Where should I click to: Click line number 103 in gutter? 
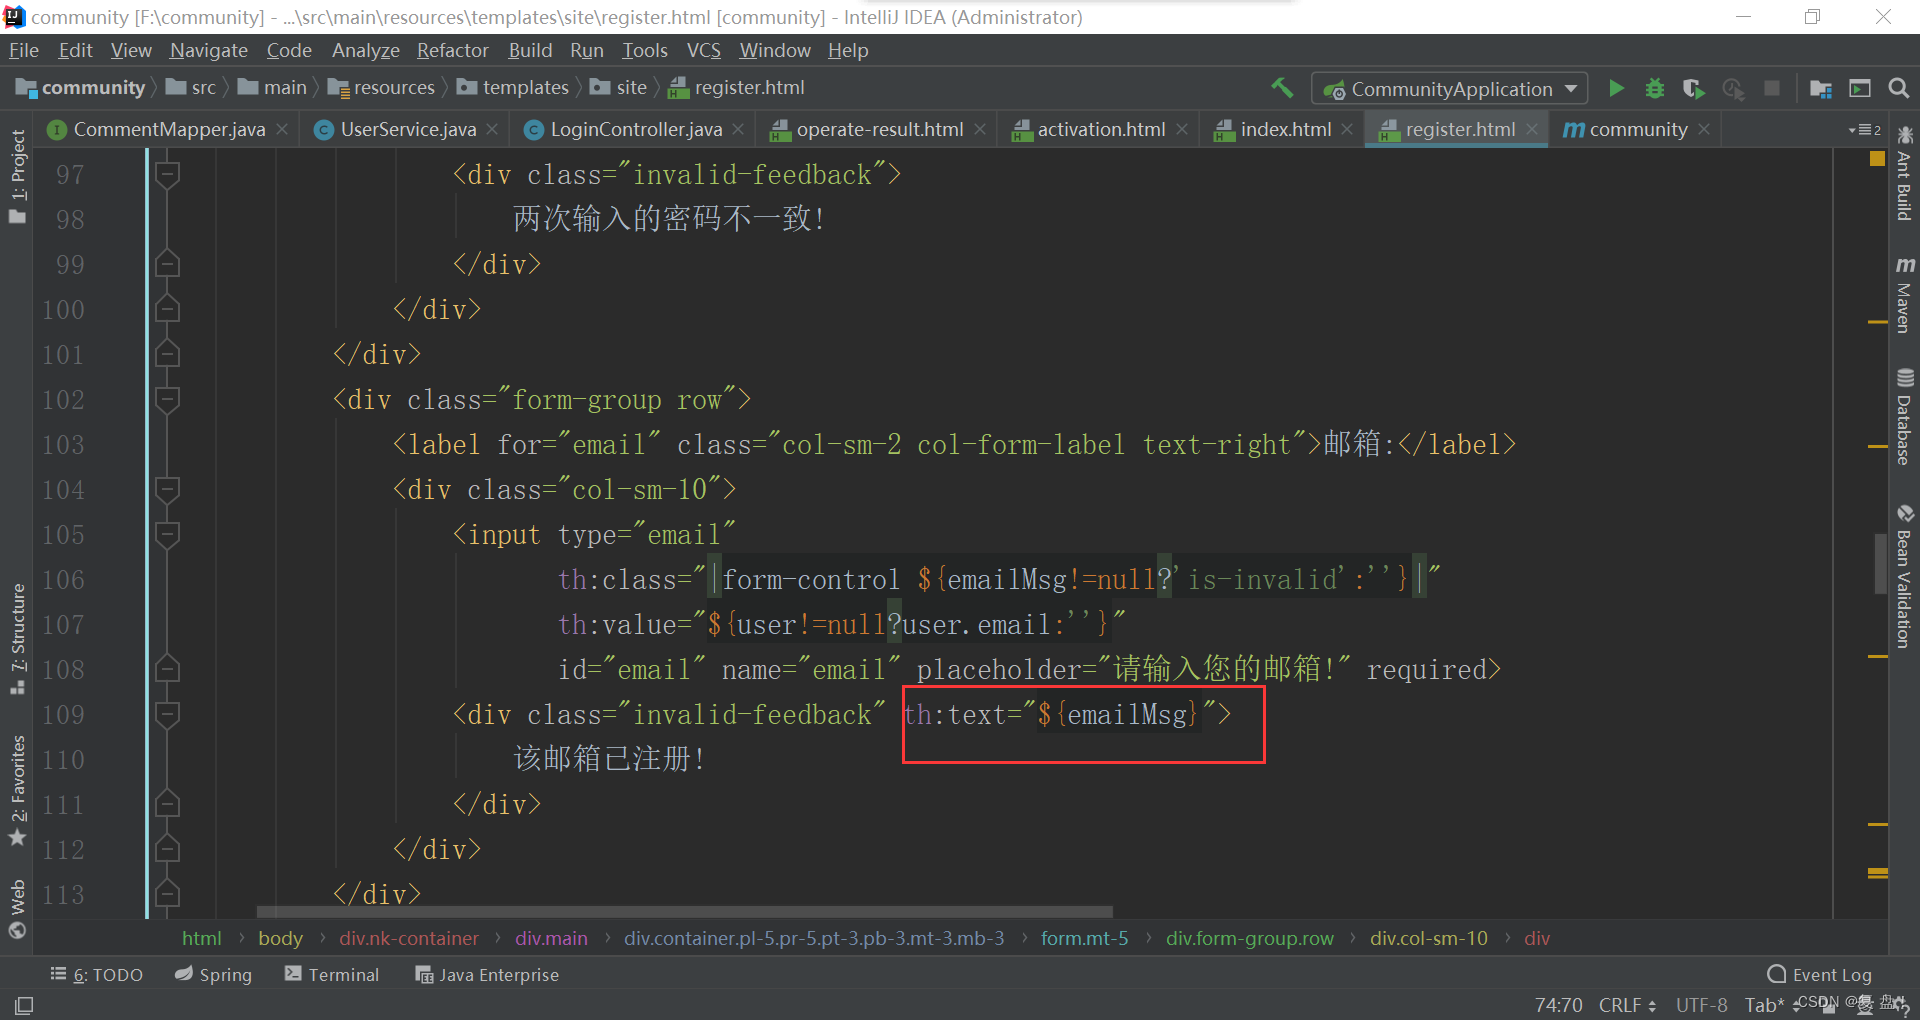(x=62, y=445)
